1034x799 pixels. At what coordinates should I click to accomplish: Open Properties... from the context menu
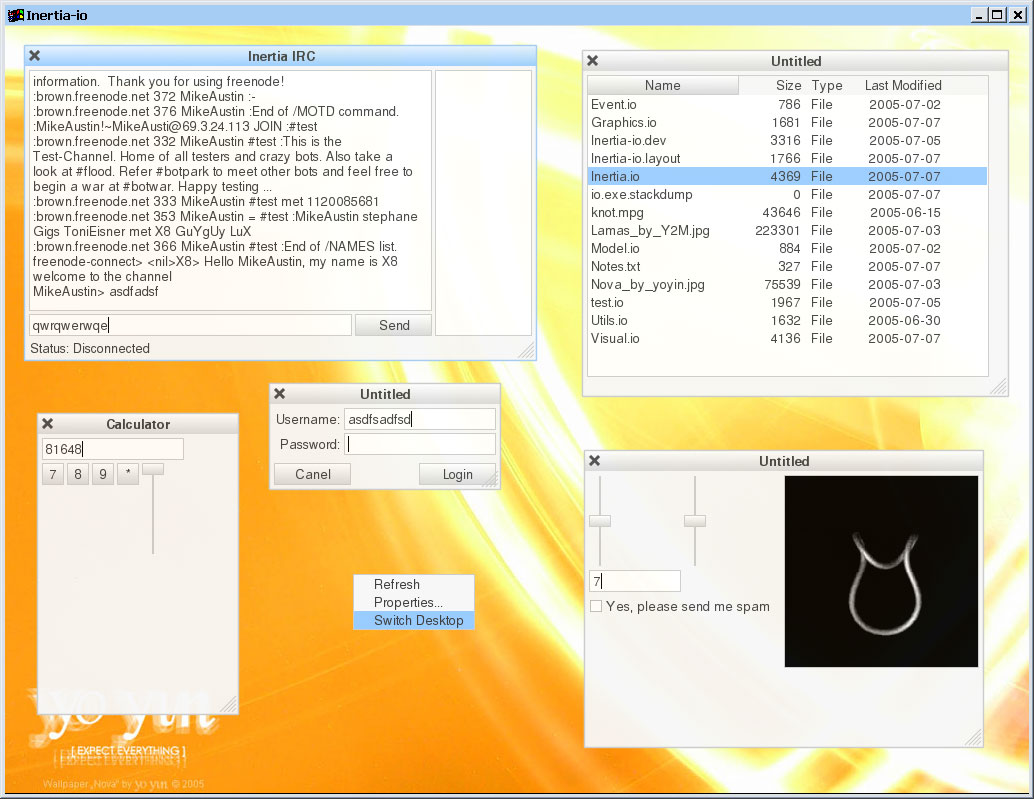[x=413, y=602]
